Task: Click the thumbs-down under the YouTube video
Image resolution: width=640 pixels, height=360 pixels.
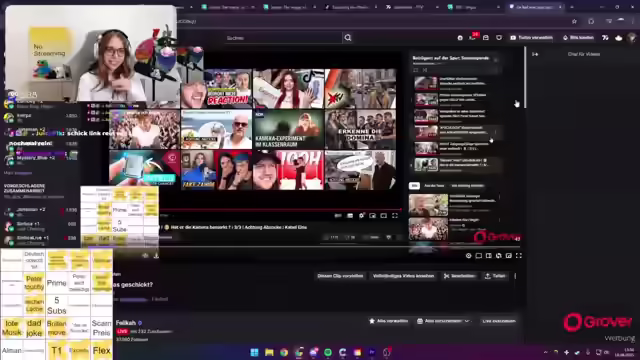Action: coord(349,237)
